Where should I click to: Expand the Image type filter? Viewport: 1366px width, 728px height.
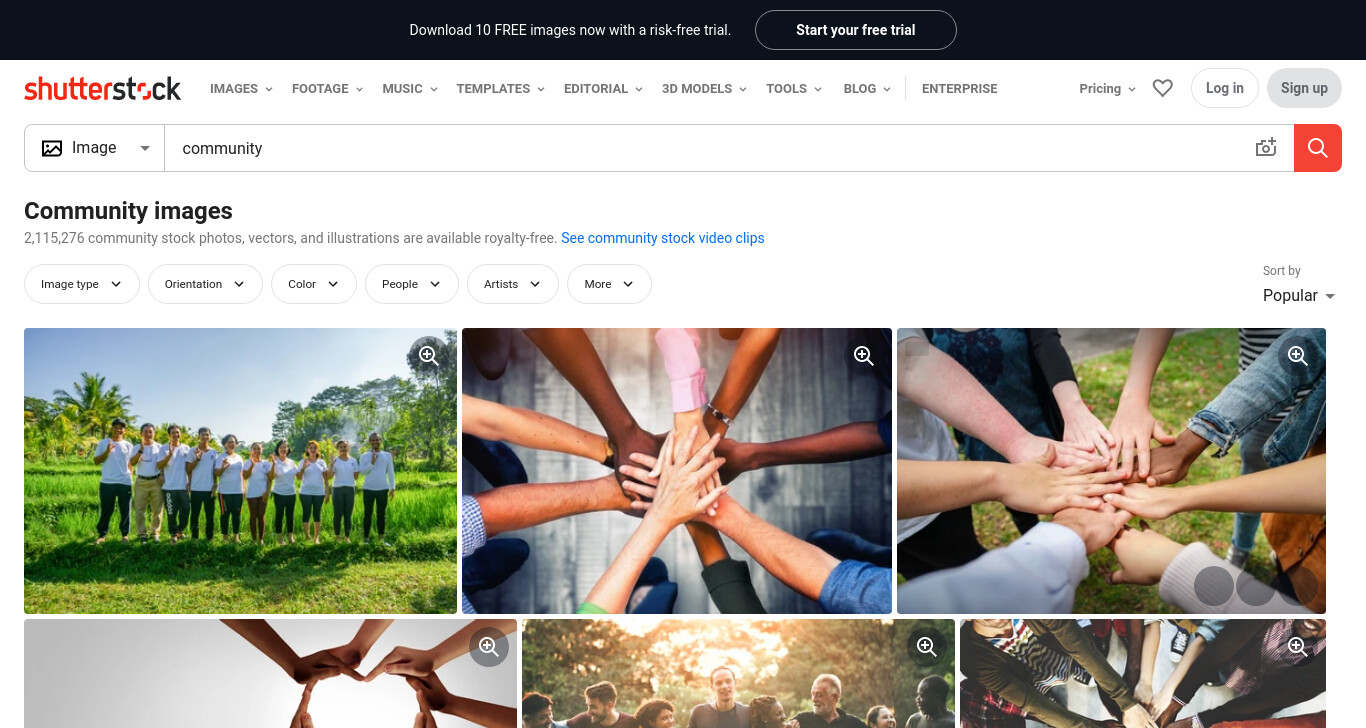tap(81, 284)
